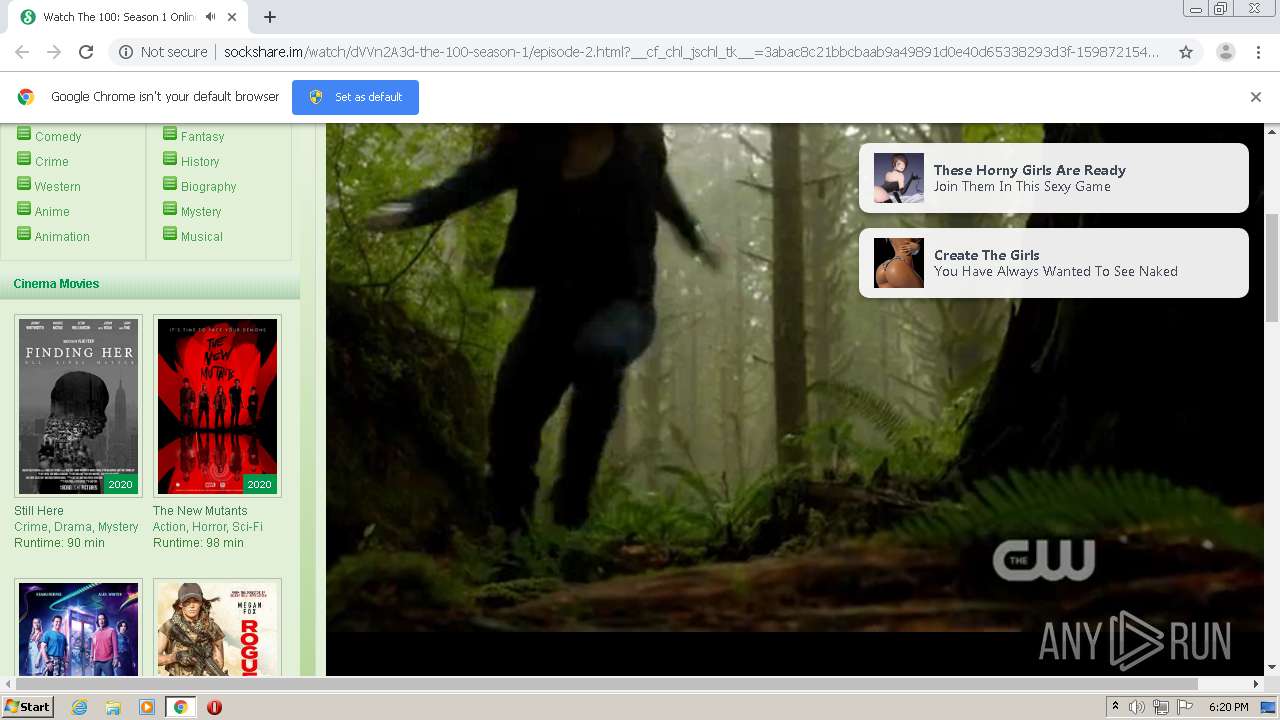Screen dimensions: 1280x720
Task: Click the scroll up arrow of the page
Action: tap(1272, 131)
